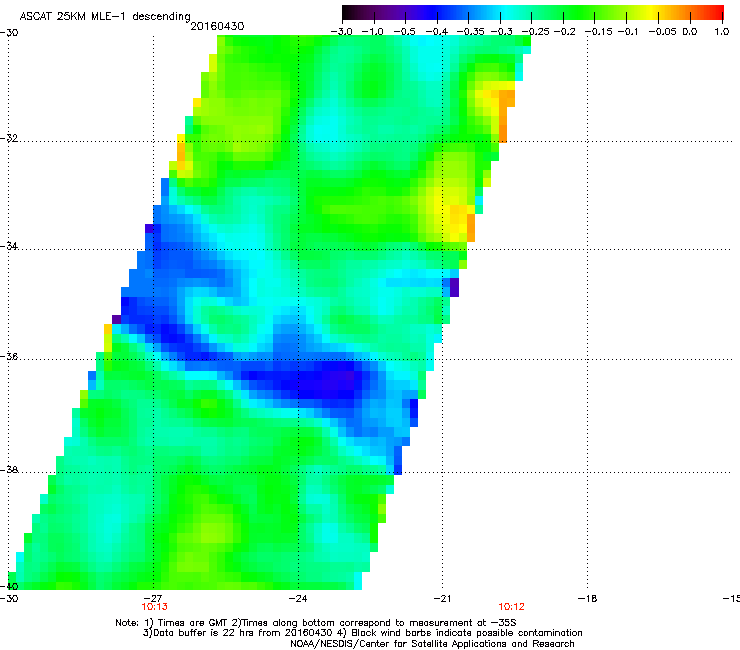Click the latitude label -36
The width and height of the screenshot is (740, 650).
click(9, 356)
